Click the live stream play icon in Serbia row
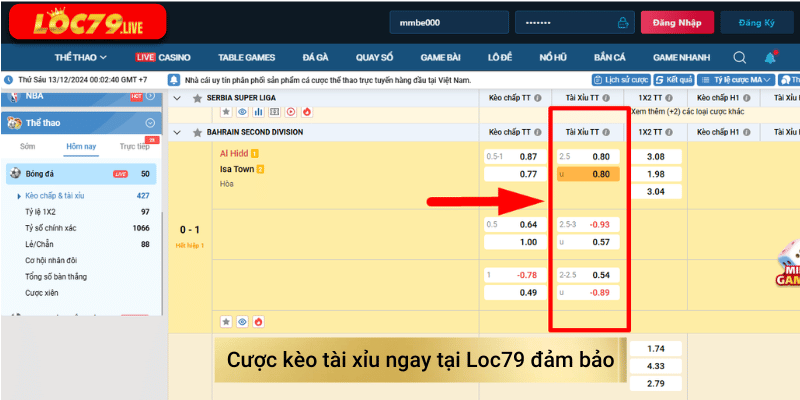The height and width of the screenshot is (400, 800). 290,112
